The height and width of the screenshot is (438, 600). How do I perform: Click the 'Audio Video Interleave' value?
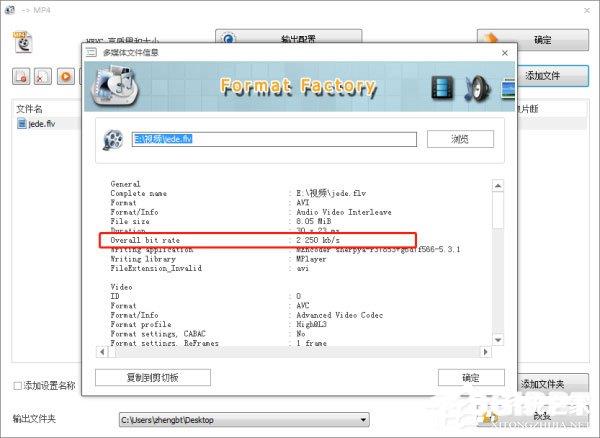coord(344,212)
